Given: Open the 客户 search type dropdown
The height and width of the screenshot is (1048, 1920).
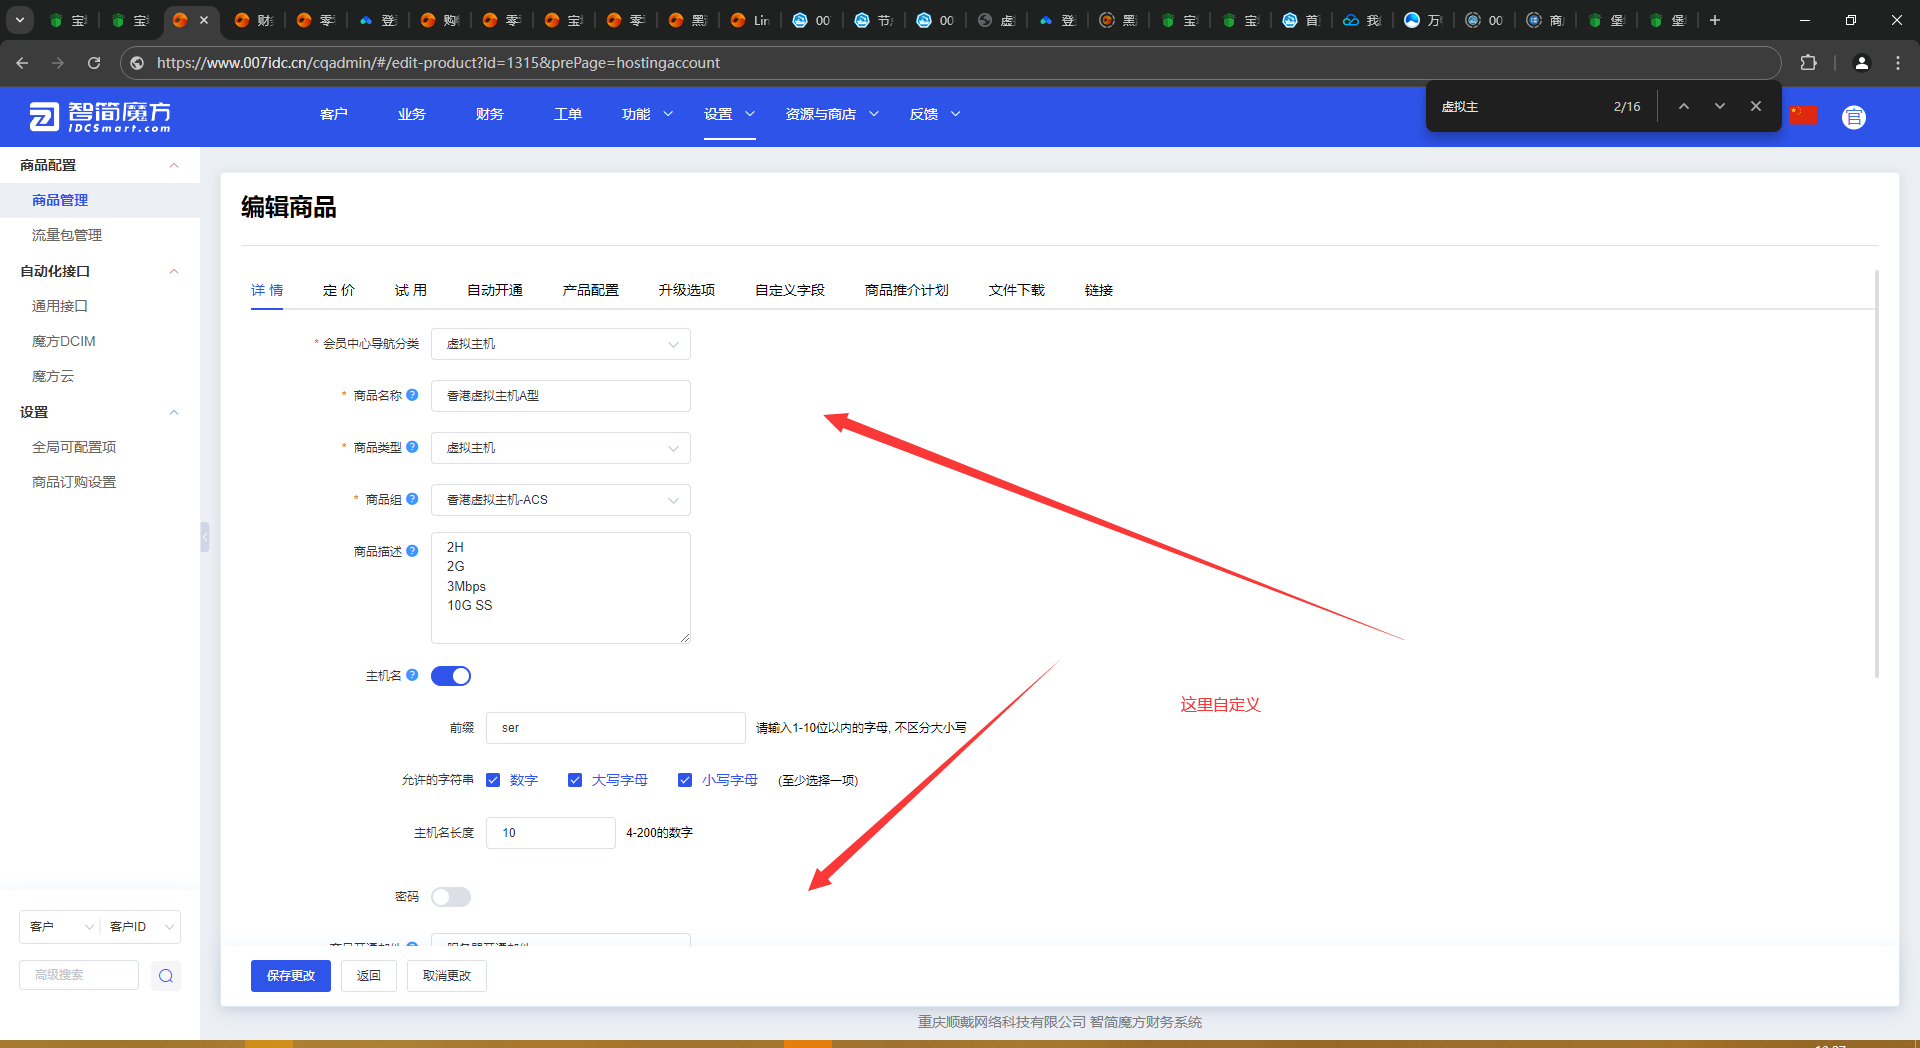Looking at the screenshot, I should click(60, 927).
